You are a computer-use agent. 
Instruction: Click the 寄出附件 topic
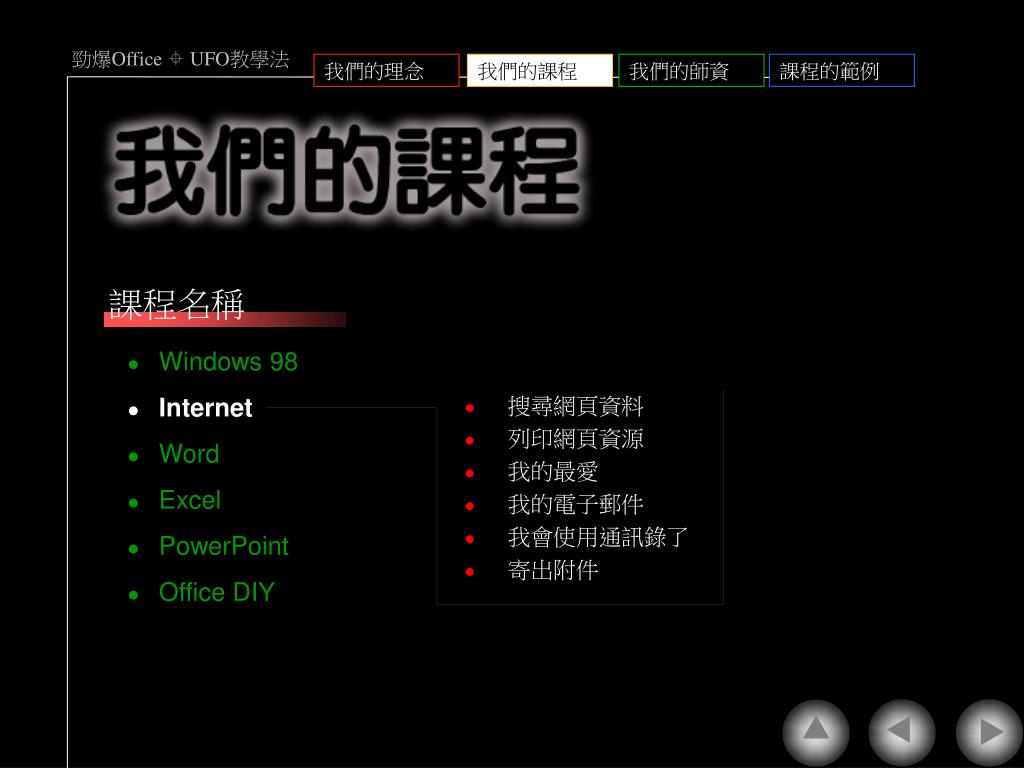tap(552, 570)
